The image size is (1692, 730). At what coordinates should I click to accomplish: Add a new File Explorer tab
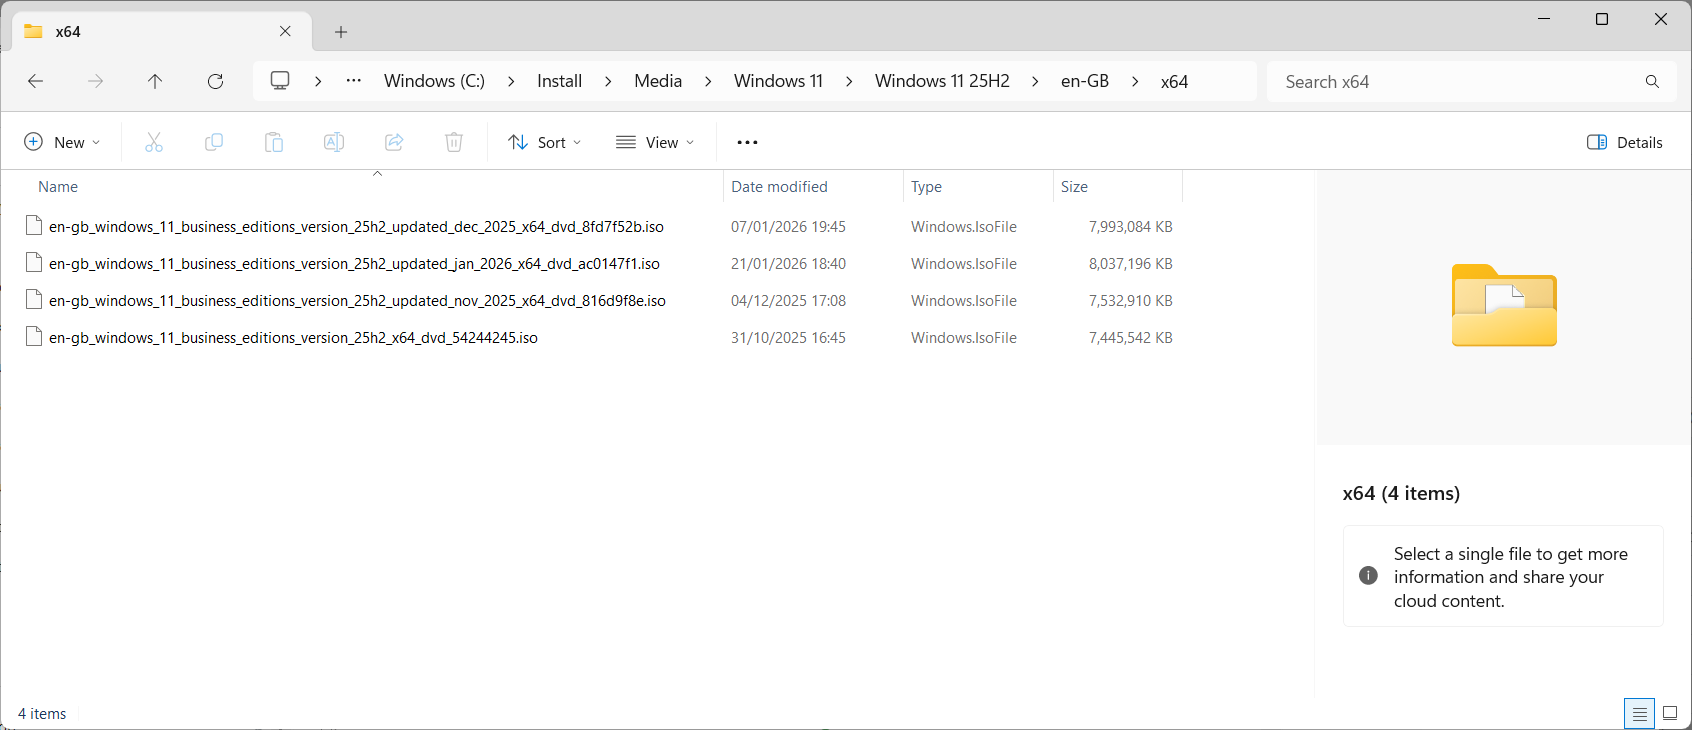coord(341,32)
